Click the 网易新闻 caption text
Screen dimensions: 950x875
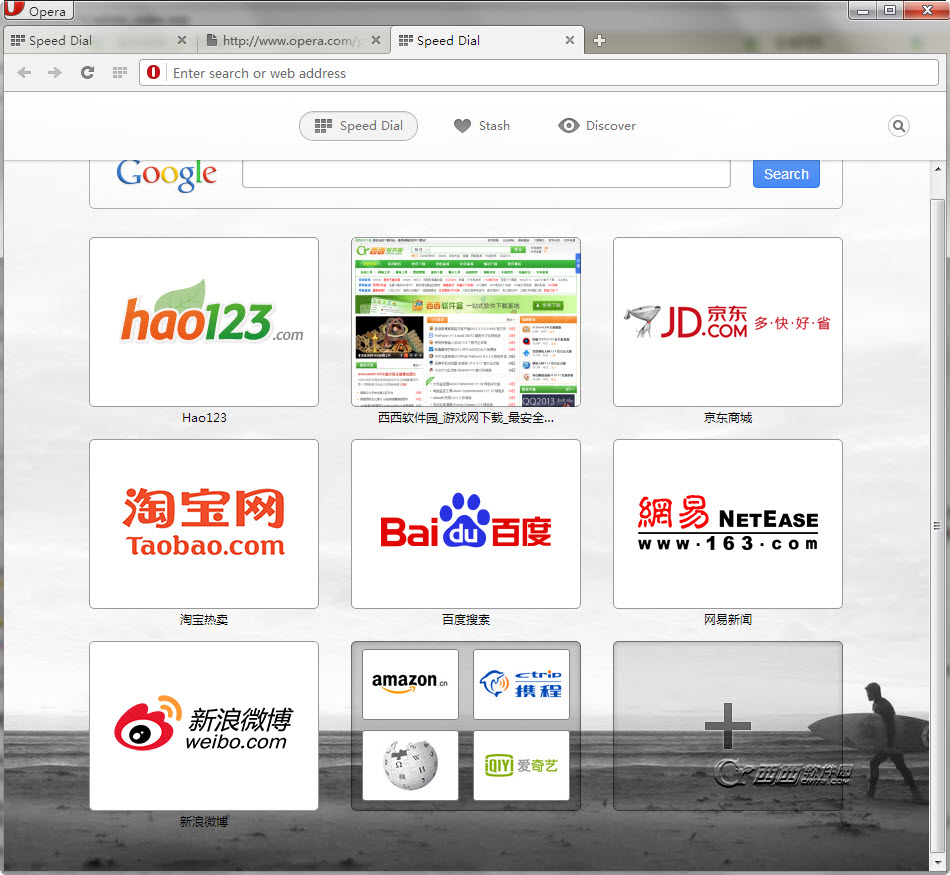[728, 619]
